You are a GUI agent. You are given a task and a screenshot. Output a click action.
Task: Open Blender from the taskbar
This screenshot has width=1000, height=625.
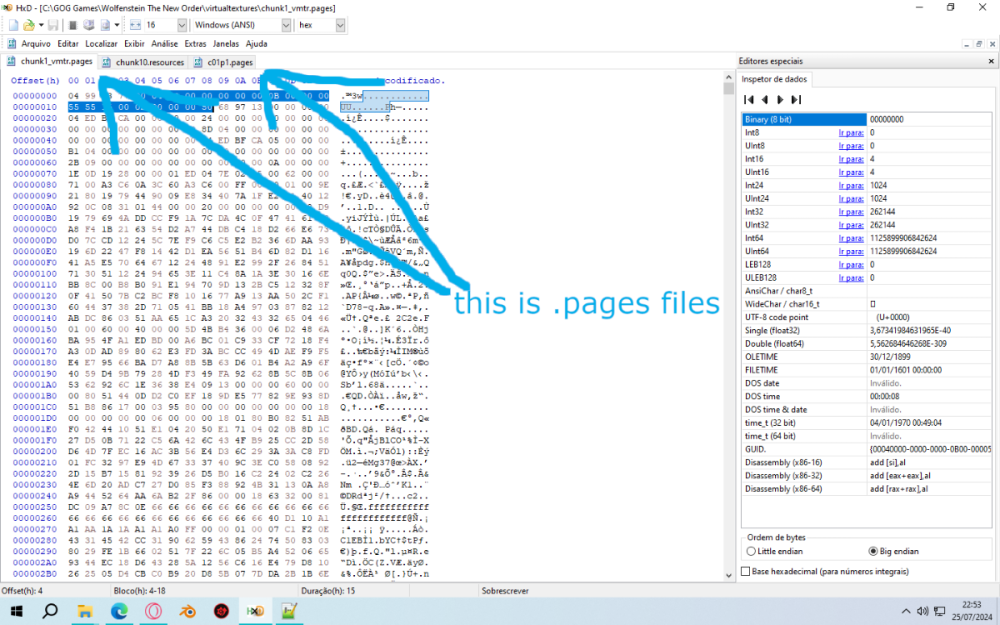(187, 610)
